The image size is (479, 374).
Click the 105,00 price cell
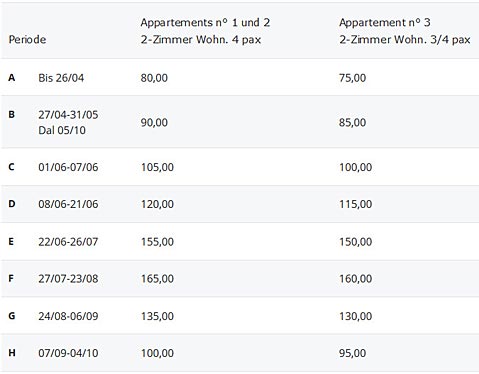157,167
